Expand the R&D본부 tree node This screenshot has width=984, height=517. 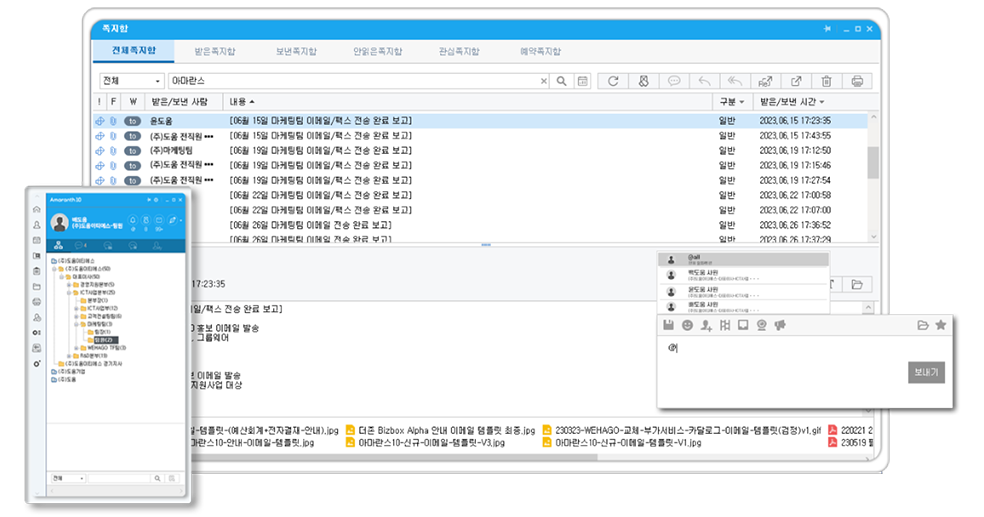click(x=68, y=356)
